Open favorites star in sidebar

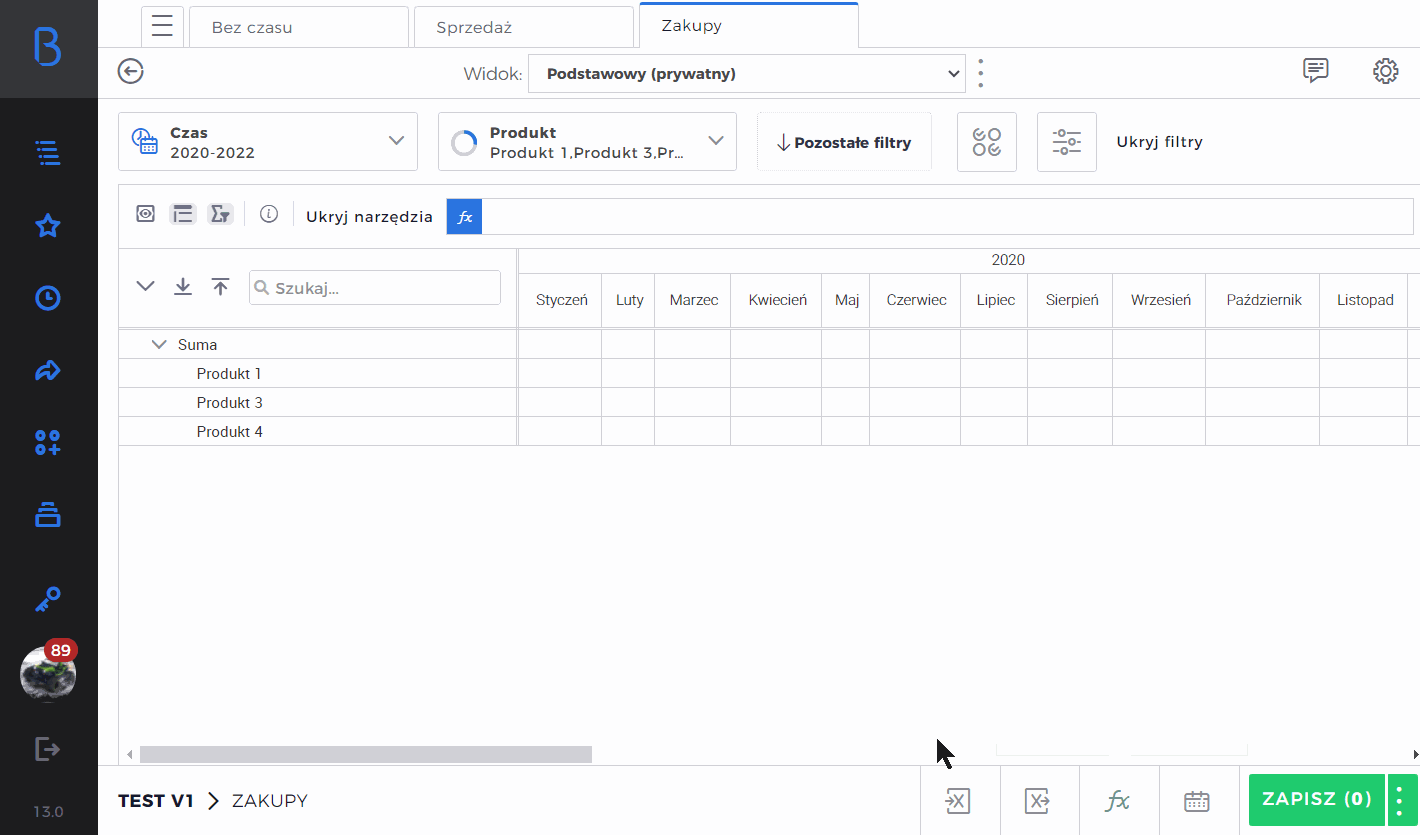[x=48, y=226]
